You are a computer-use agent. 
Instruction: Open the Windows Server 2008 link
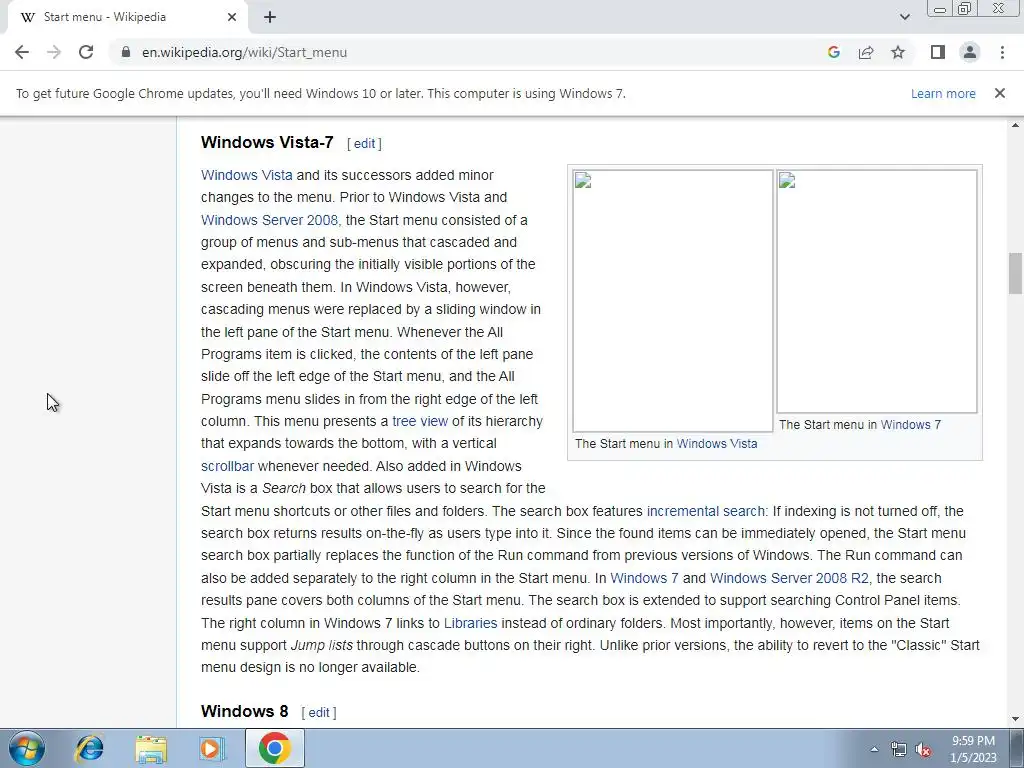pos(271,220)
